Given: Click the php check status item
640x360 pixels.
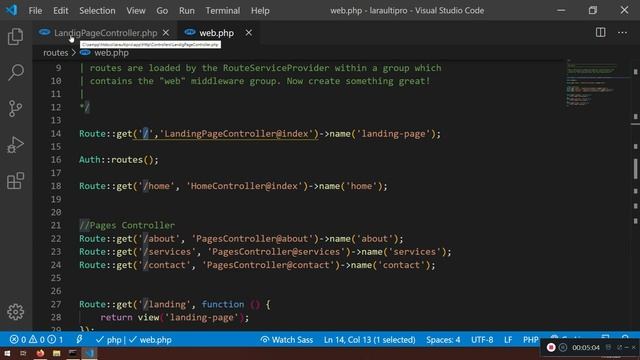Looking at the screenshot, I should [109, 340].
